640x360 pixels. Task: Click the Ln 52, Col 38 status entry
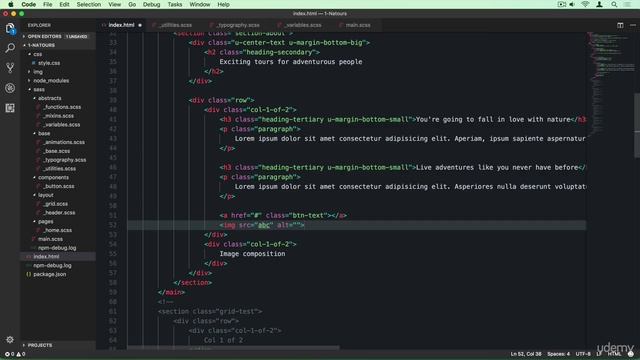(x=526, y=354)
